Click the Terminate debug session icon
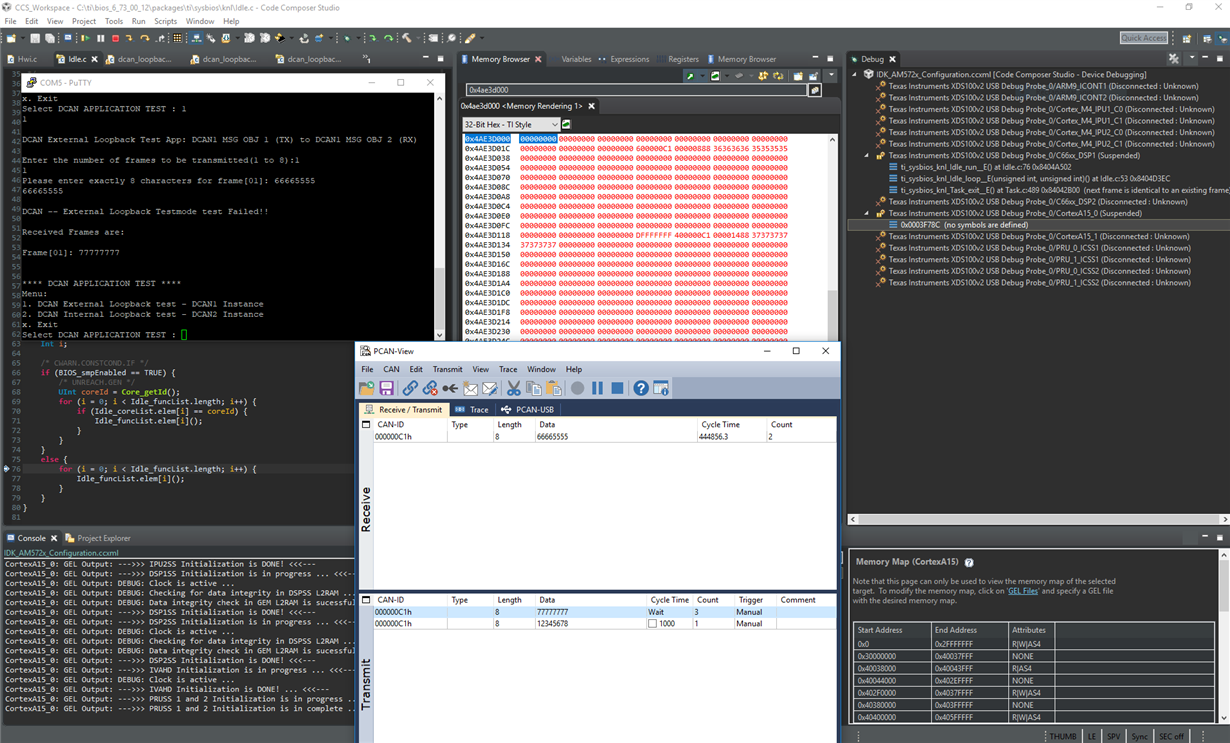Screen dimensions: 1230x743 coord(115,38)
